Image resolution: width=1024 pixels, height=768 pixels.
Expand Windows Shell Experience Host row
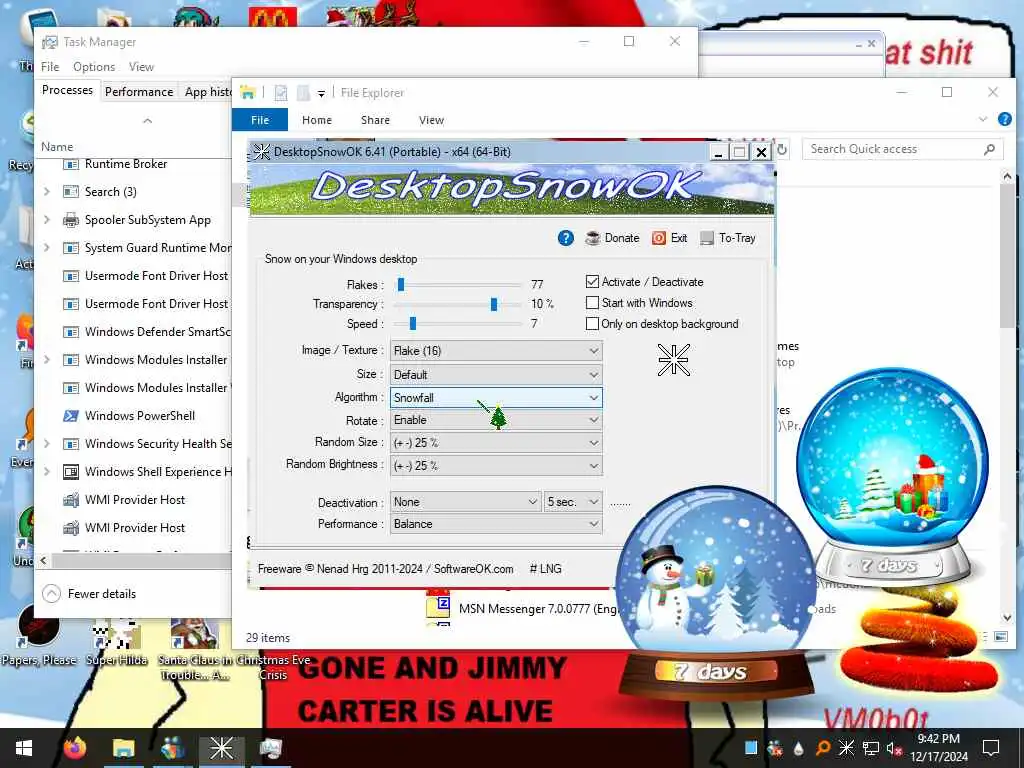[x=47, y=472]
